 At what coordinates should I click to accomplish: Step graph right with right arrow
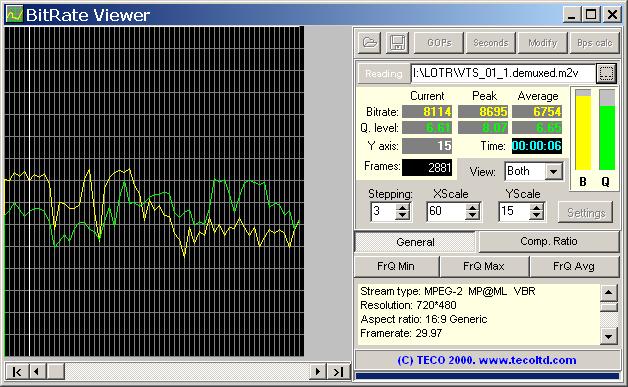318,372
